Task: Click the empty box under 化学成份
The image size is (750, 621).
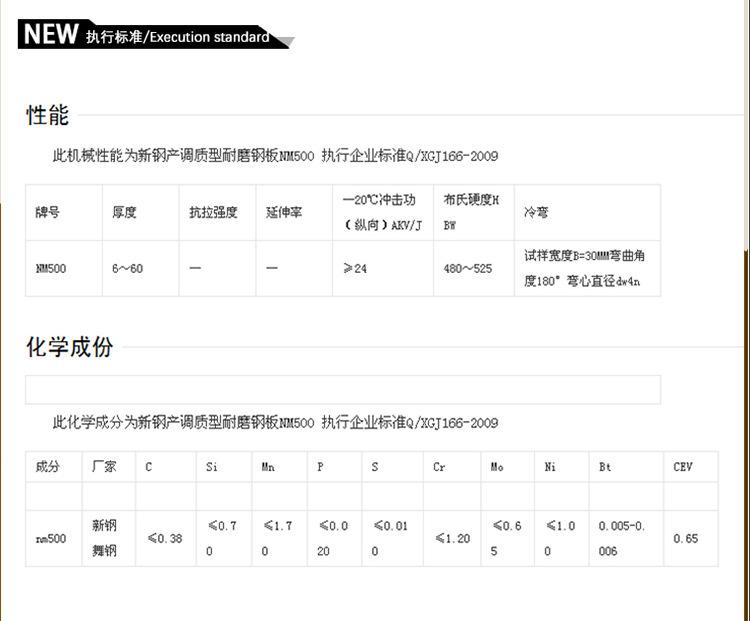Action: pyautogui.click(x=343, y=390)
